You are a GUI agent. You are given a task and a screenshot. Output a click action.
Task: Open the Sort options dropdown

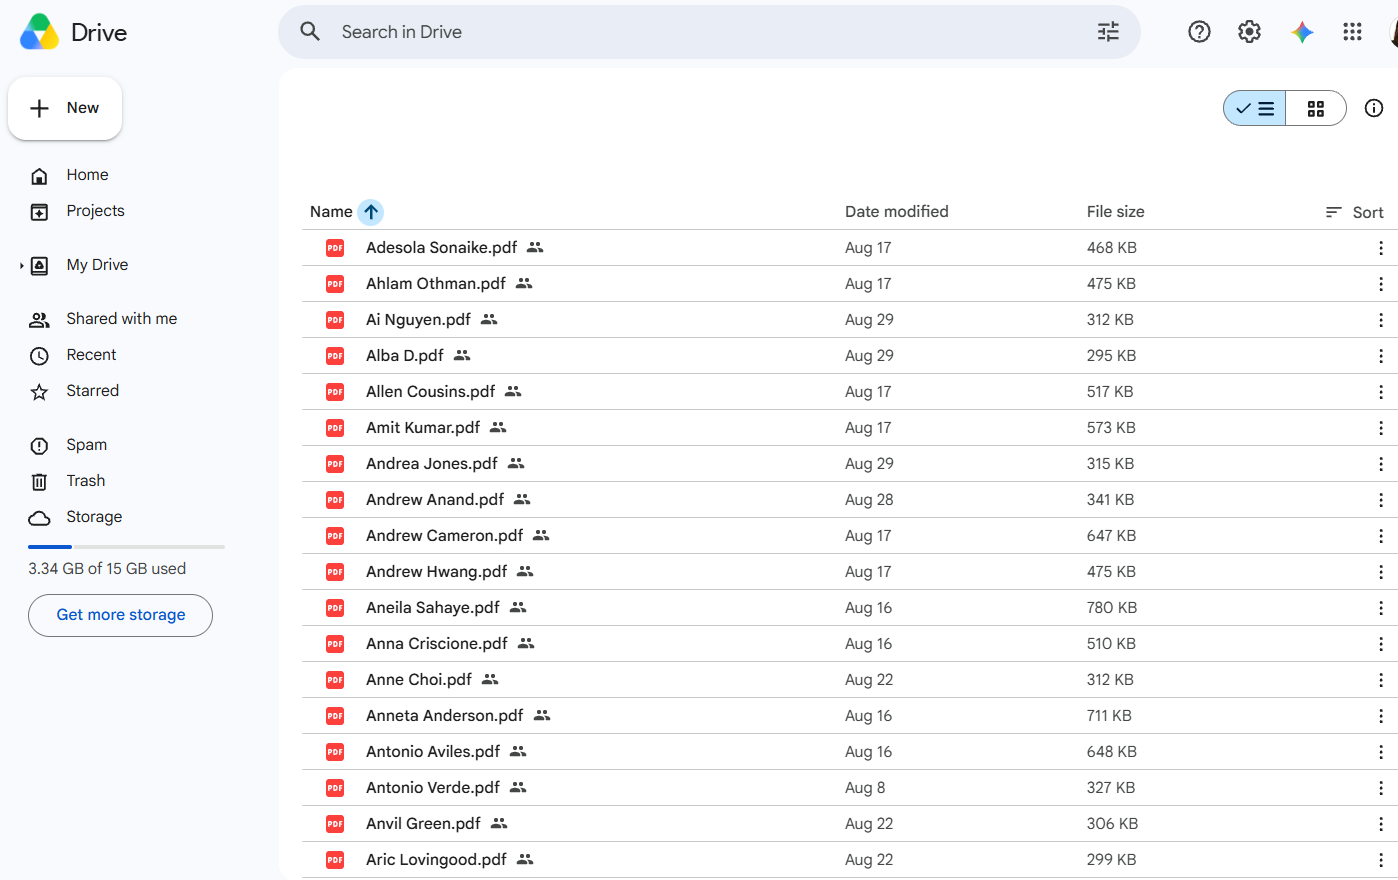1355,212
